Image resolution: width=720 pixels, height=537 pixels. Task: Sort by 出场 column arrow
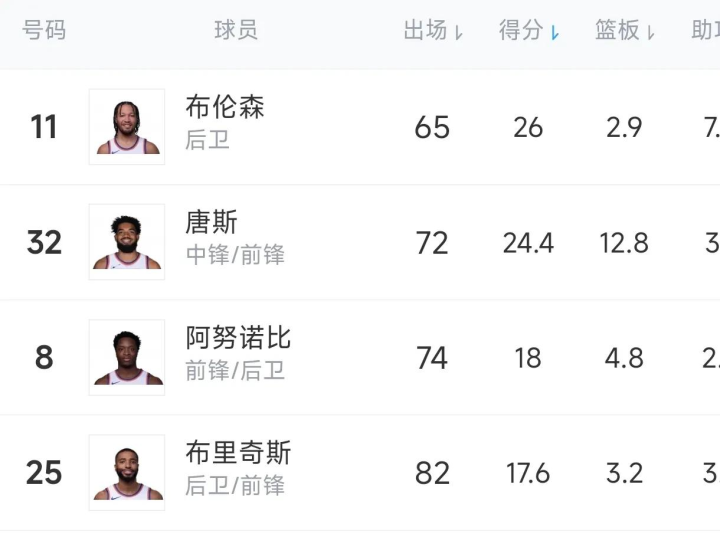pos(458,33)
